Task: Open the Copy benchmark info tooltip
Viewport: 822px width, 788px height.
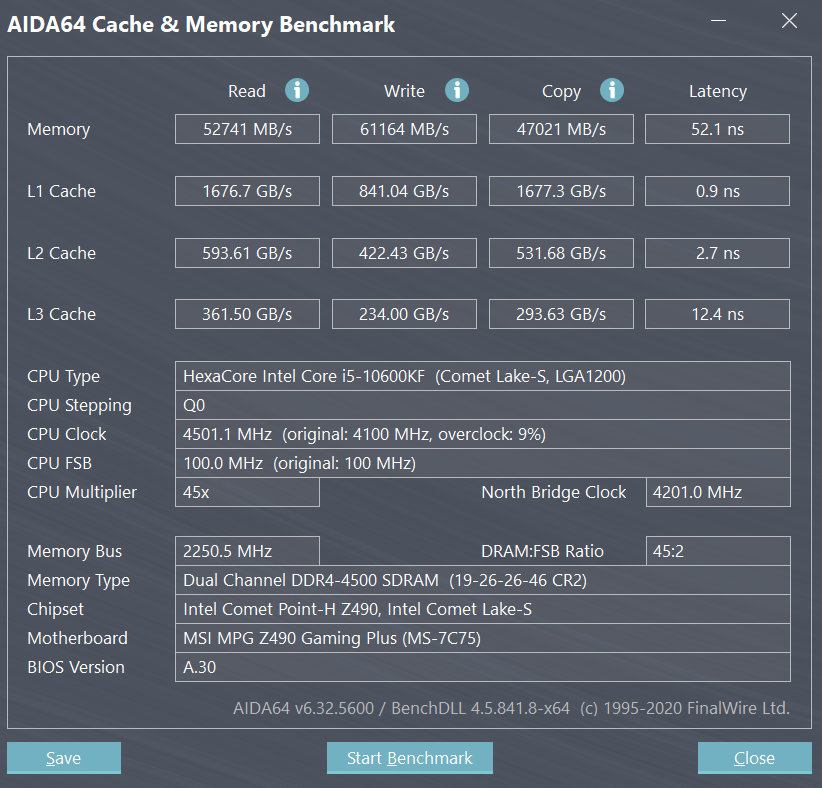Action: (611, 90)
